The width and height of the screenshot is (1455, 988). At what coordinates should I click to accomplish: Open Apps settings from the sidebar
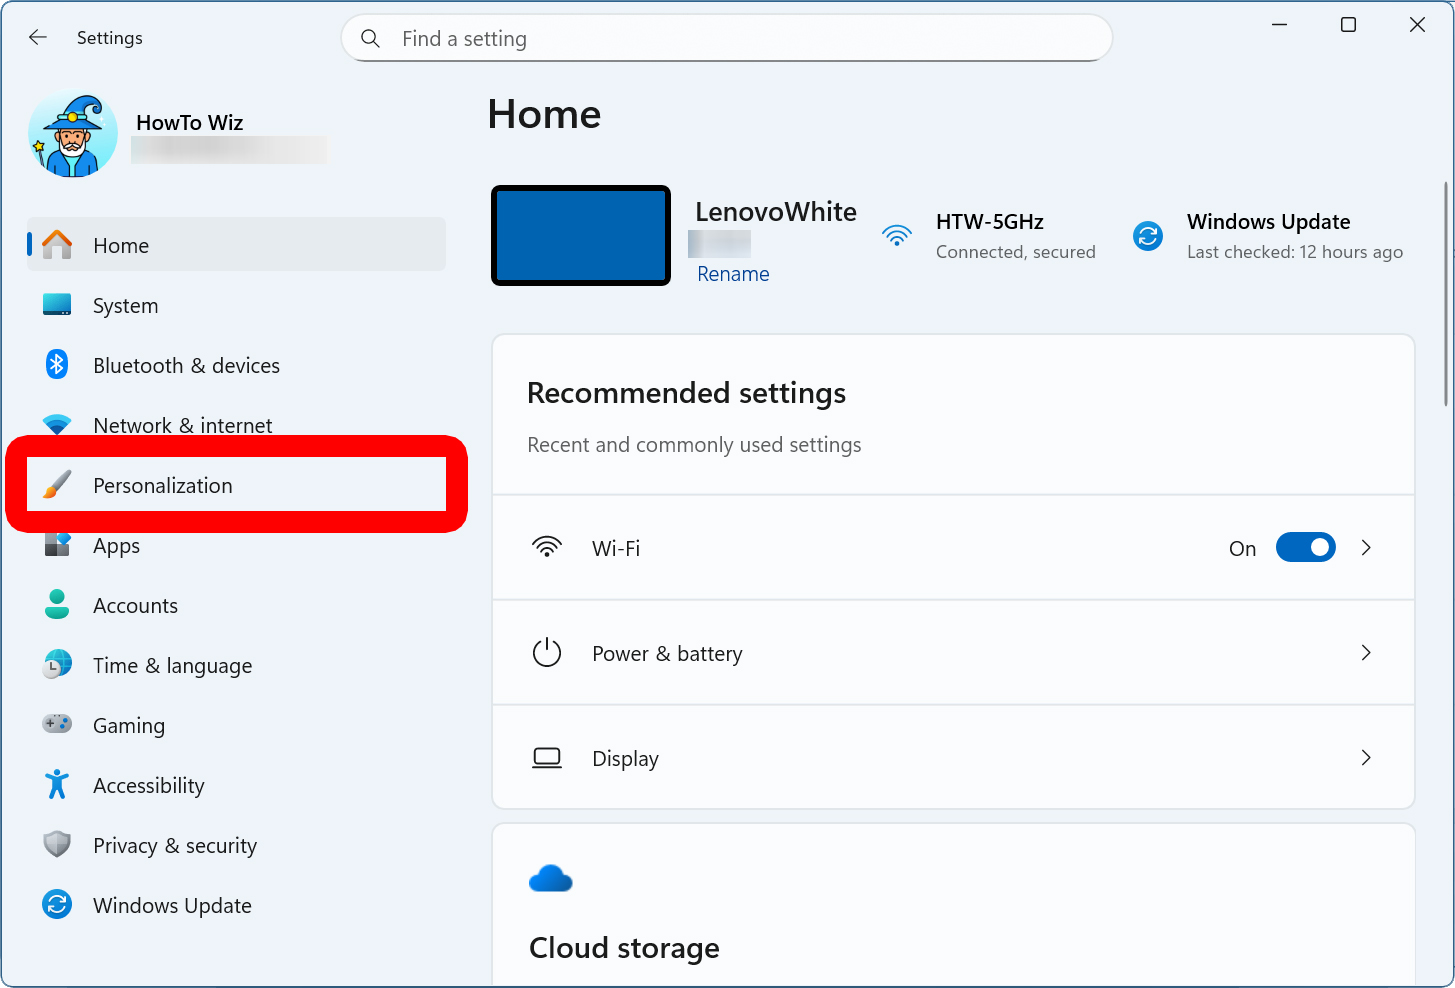(116, 546)
